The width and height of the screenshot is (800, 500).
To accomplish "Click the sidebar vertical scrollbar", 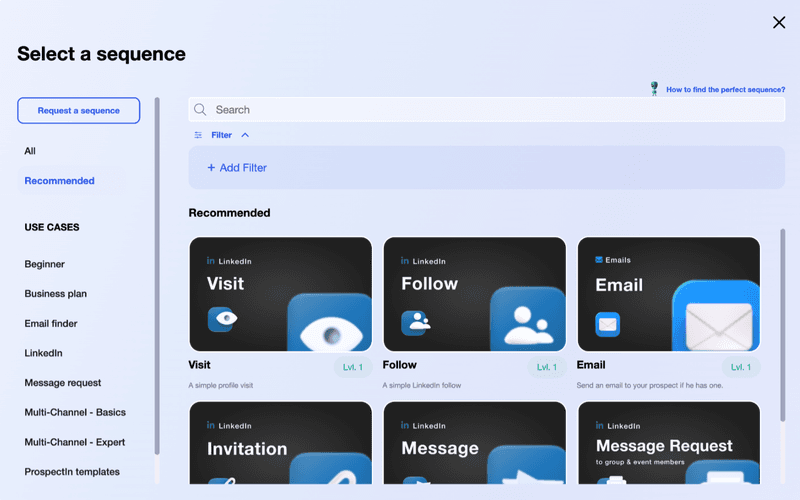I will coord(157,276).
